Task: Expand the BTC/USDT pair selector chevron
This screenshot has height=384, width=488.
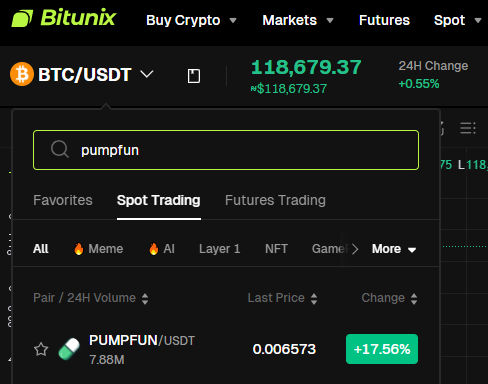Action: point(147,74)
